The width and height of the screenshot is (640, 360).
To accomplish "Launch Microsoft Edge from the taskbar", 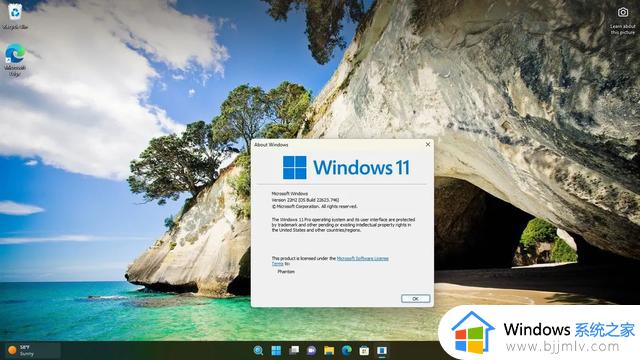I will click(347, 350).
